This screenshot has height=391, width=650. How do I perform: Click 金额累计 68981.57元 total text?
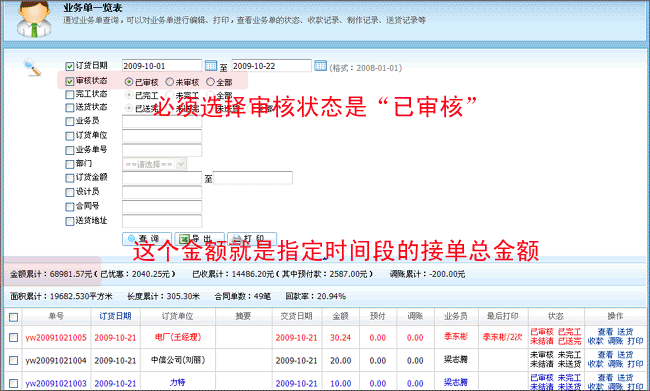tap(51, 274)
